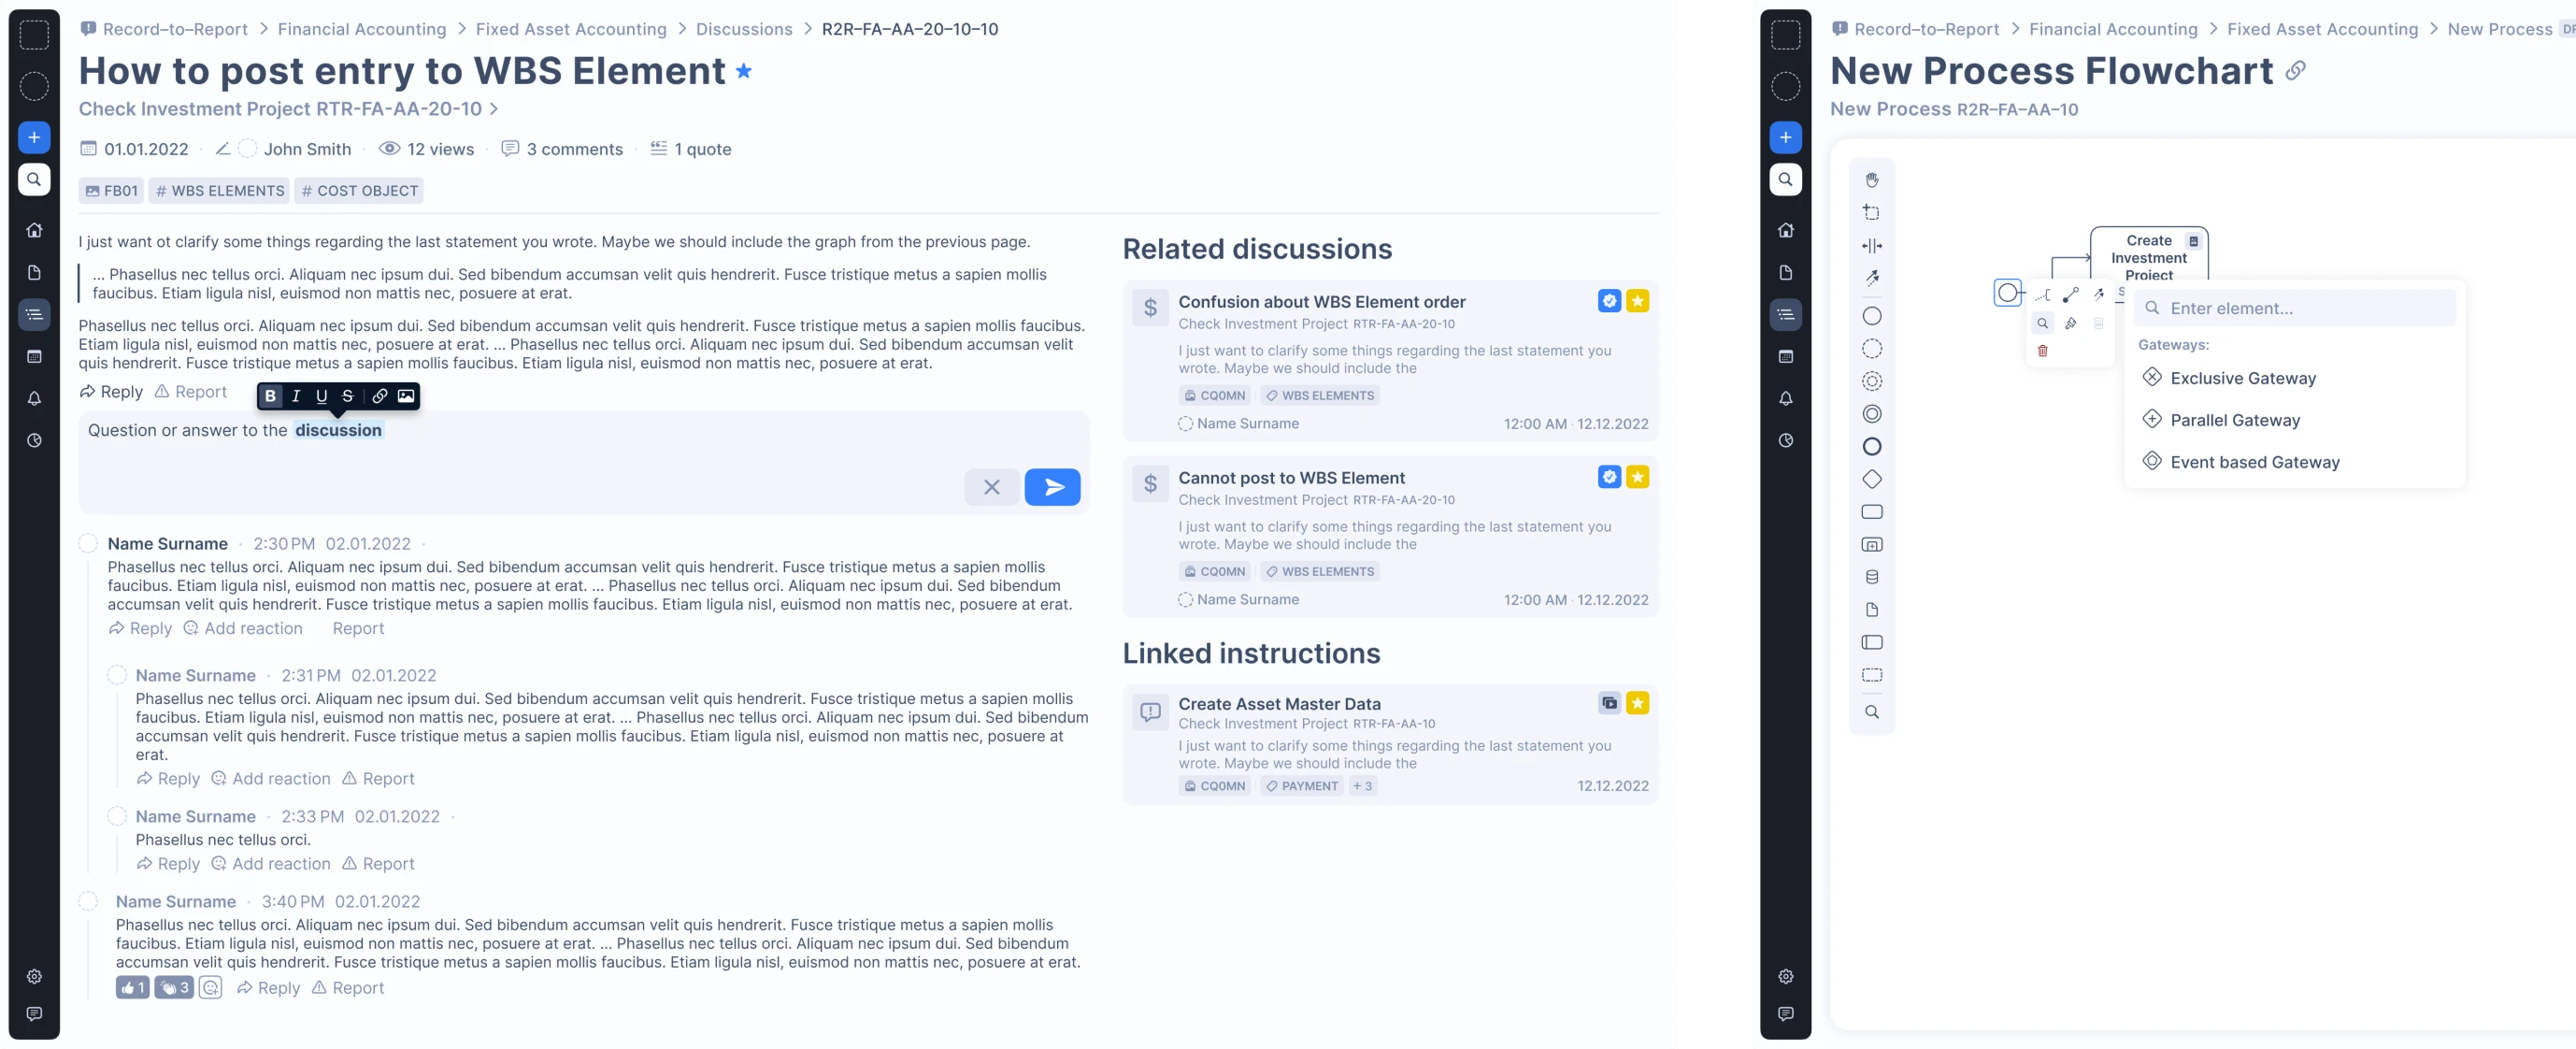Insert an image via the formatting toolbar
Screen dimensions: 2576x1049
click(x=406, y=396)
